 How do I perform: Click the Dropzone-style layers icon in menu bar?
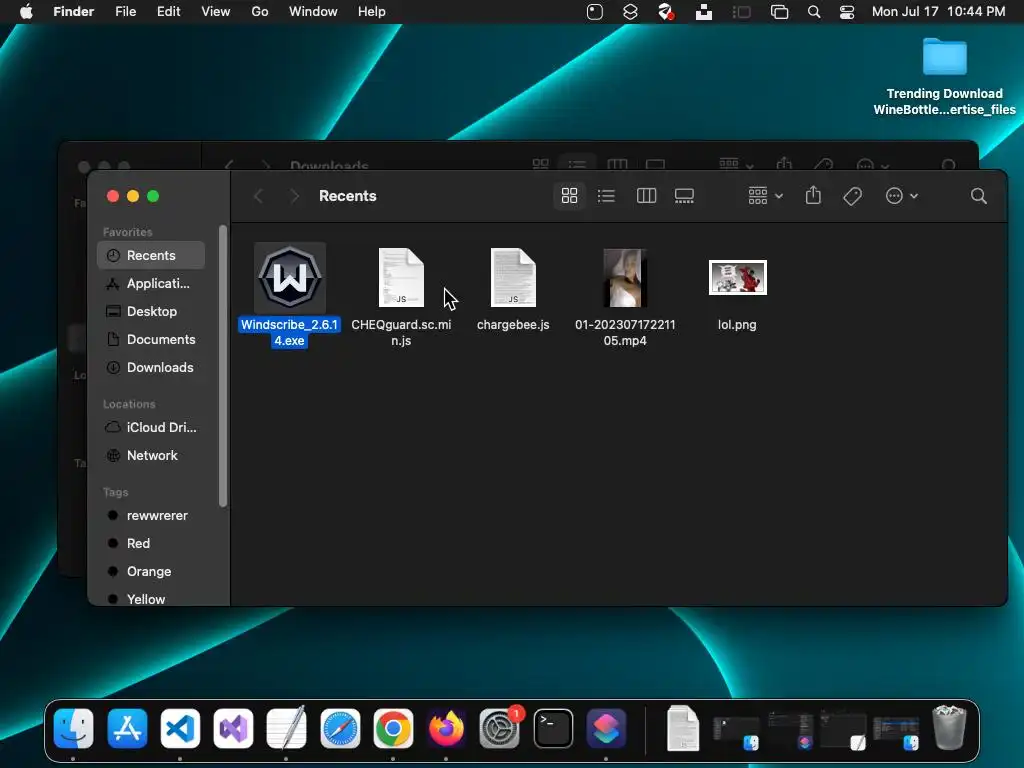(630, 12)
